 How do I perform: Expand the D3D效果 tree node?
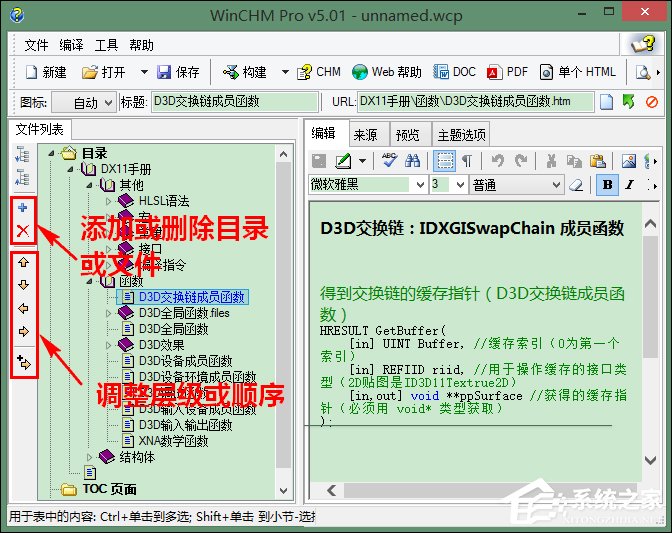(x=108, y=345)
